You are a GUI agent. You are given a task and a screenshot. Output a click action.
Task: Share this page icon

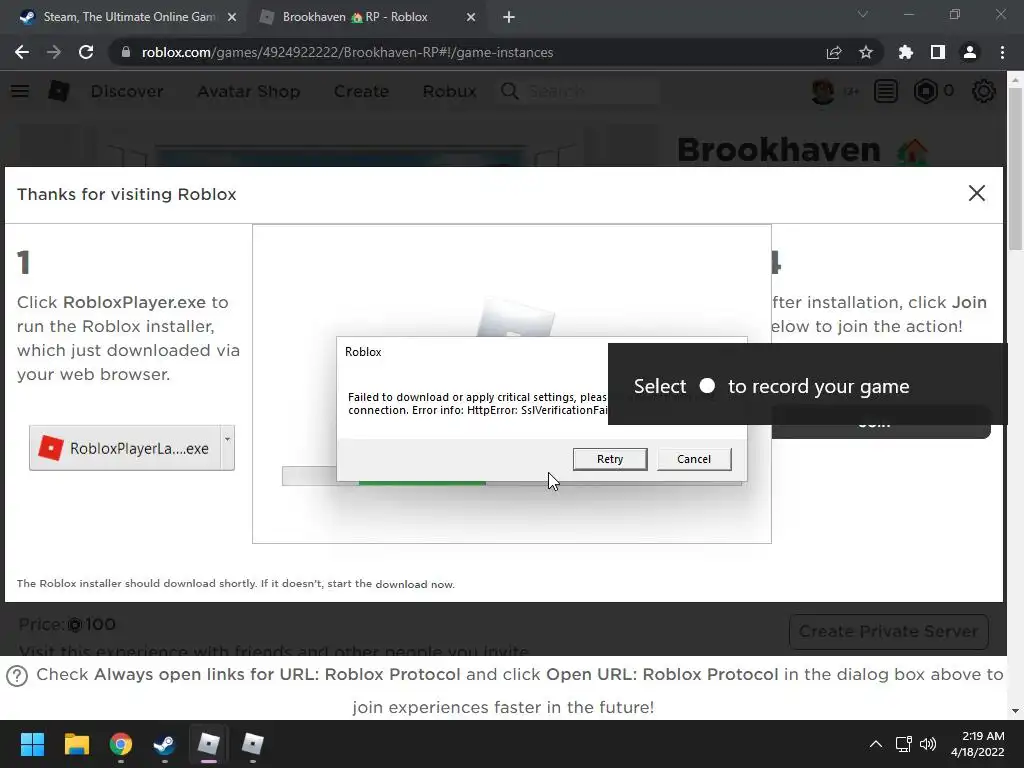(834, 53)
